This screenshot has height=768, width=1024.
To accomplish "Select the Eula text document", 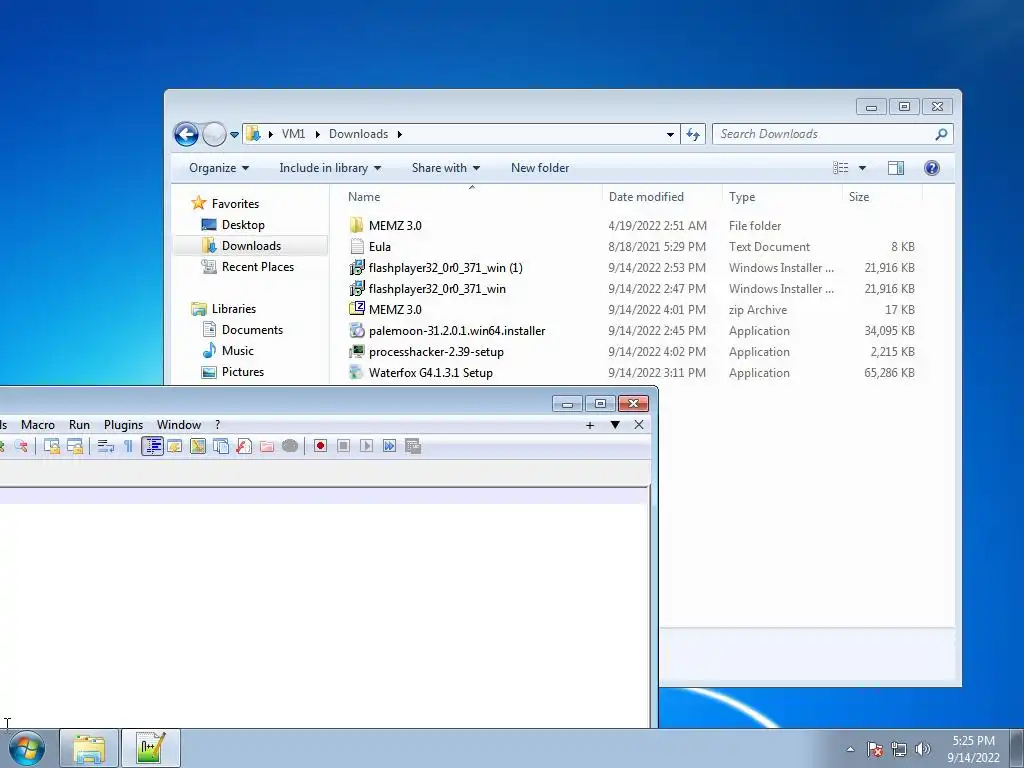I will pos(632,246).
